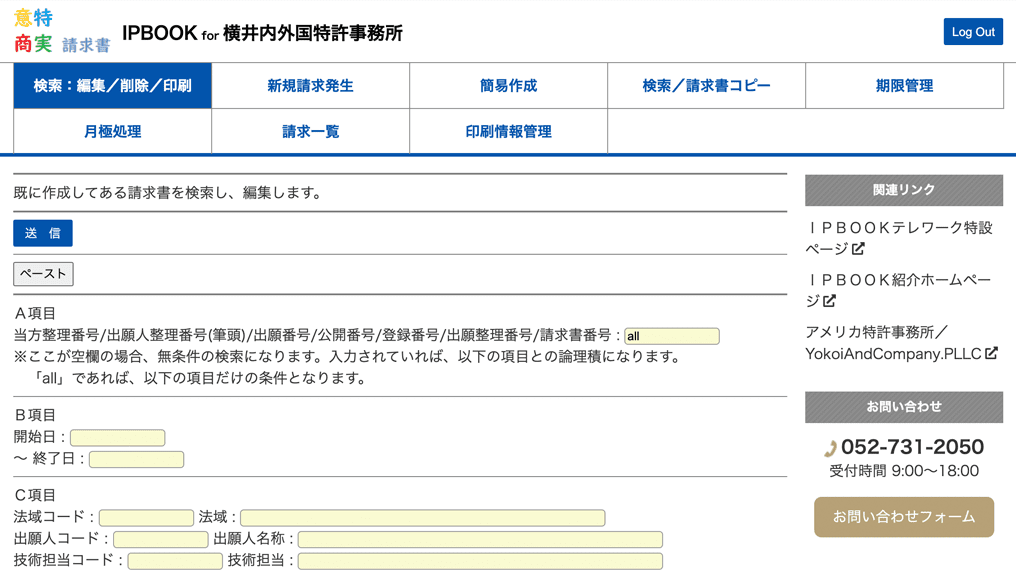Click the phone icon beside 052-731-2050
The image size is (1016, 572).
831,448
